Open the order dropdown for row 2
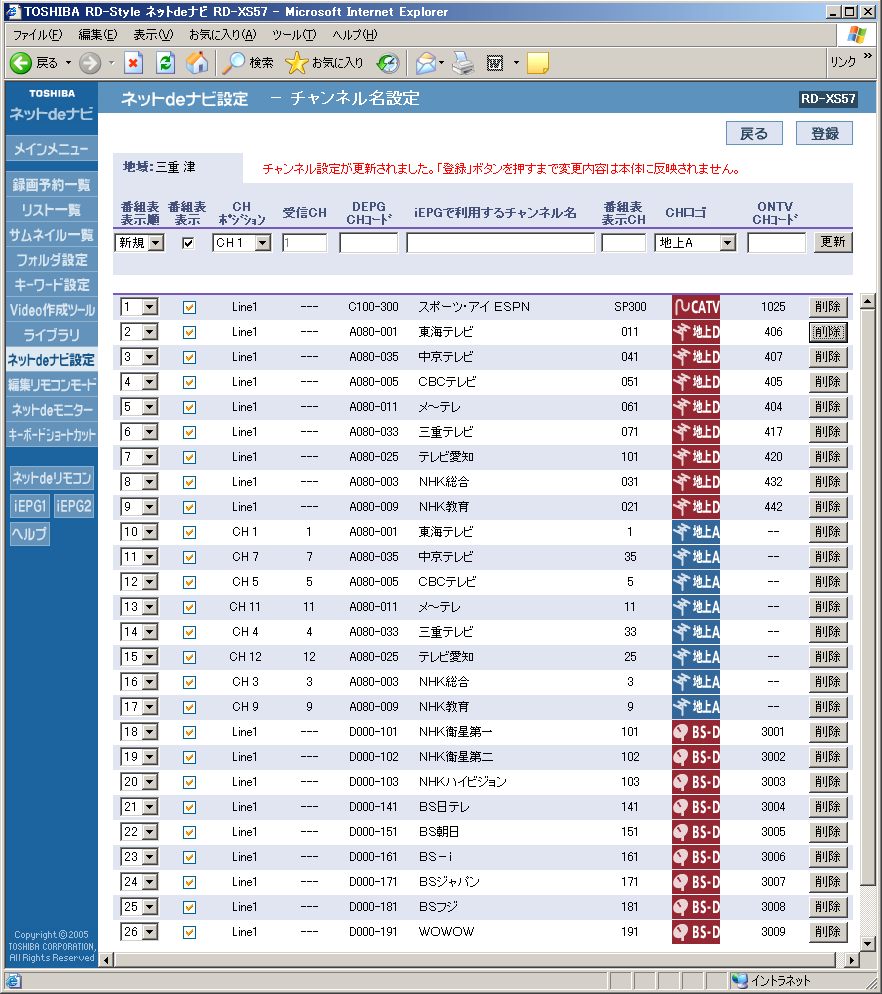 [x=139, y=332]
